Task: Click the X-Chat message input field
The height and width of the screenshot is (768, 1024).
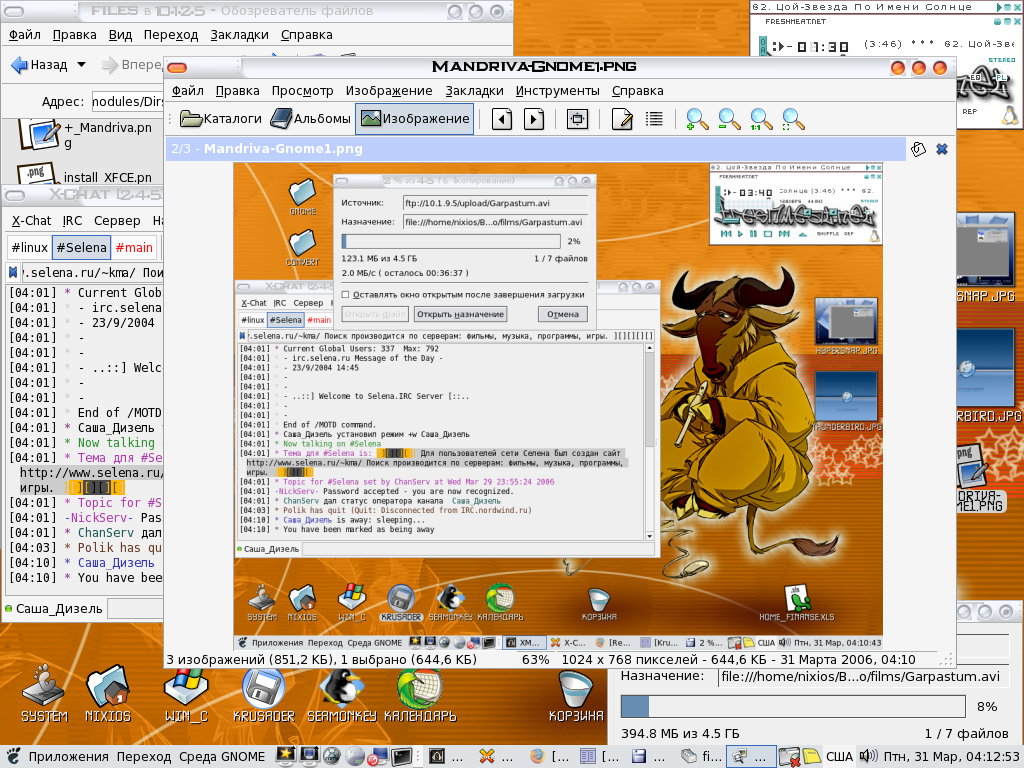Action: click(135, 609)
